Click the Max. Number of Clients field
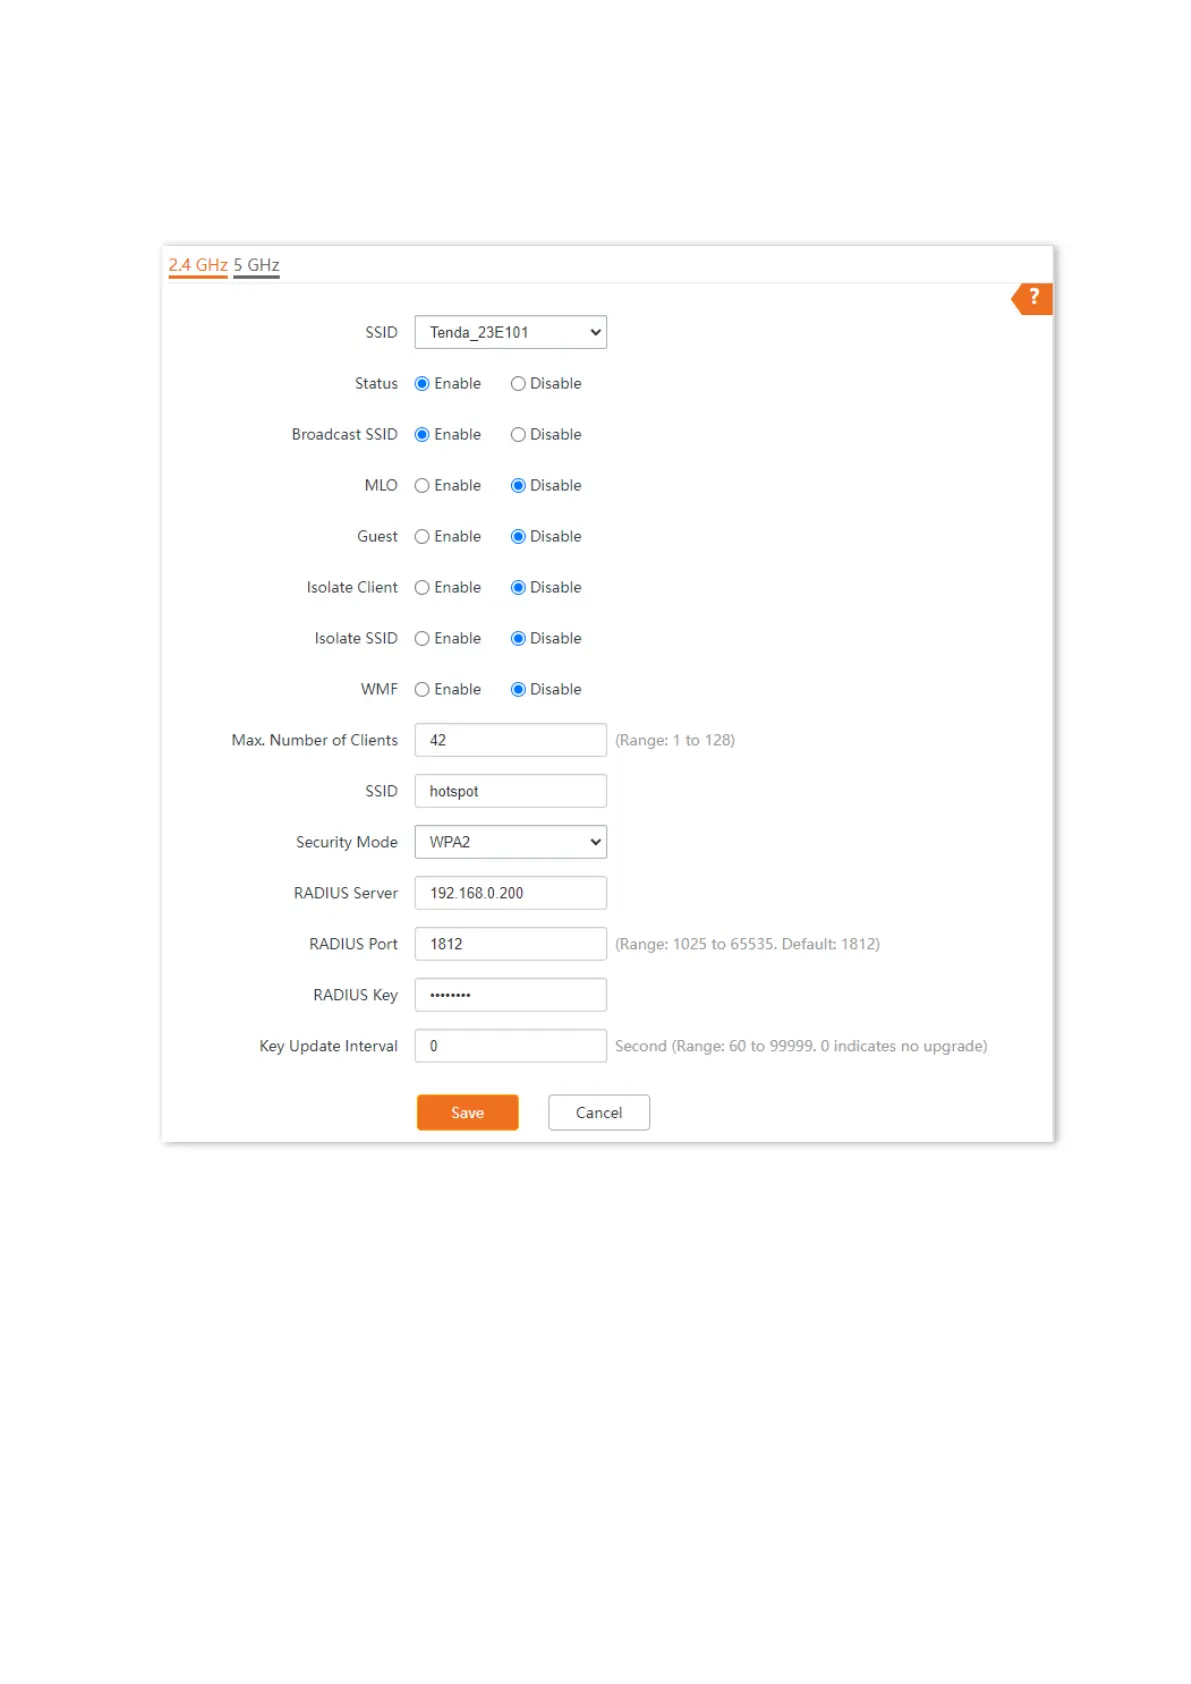This screenshot has height=1684, width=1191. pos(510,740)
